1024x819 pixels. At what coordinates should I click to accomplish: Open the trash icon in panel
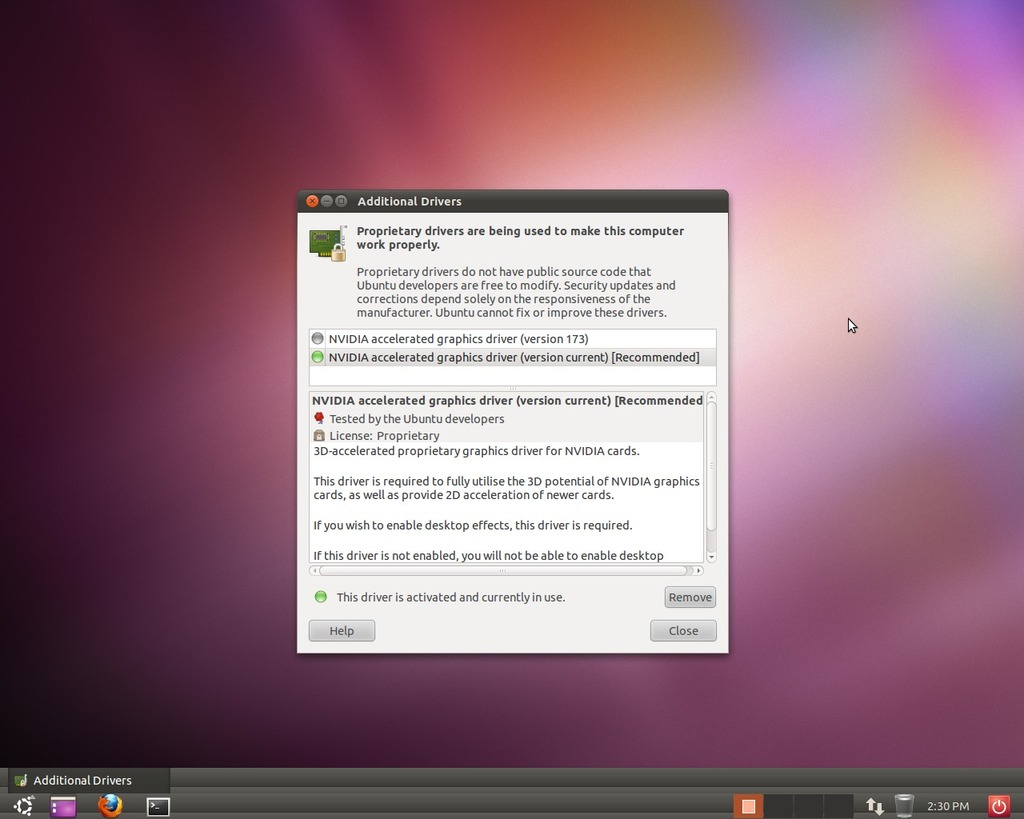[x=904, y=806]
